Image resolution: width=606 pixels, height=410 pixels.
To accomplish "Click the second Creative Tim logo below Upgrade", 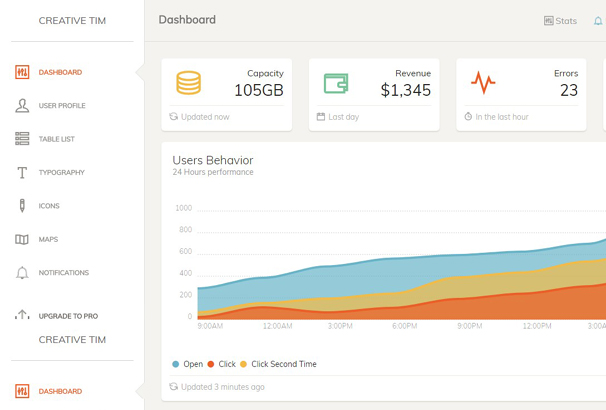I will click(x=72, y=340).
